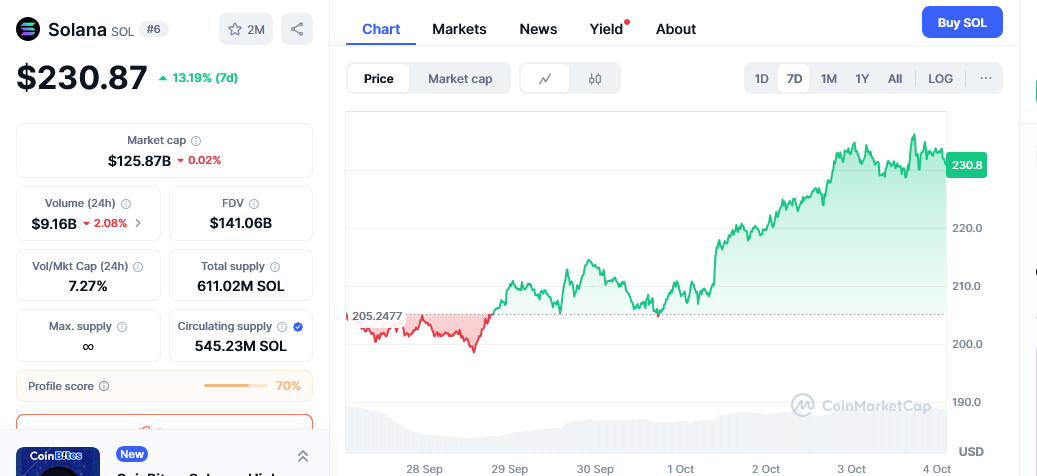Collapse the CoinBites panel with chevron

click(x=302, y=456)
